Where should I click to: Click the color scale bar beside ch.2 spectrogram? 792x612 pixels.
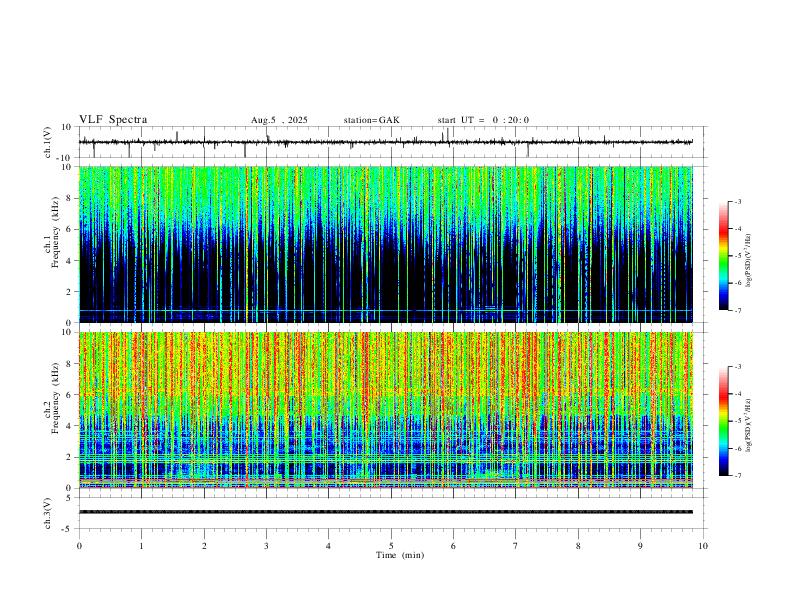(723, 421)
